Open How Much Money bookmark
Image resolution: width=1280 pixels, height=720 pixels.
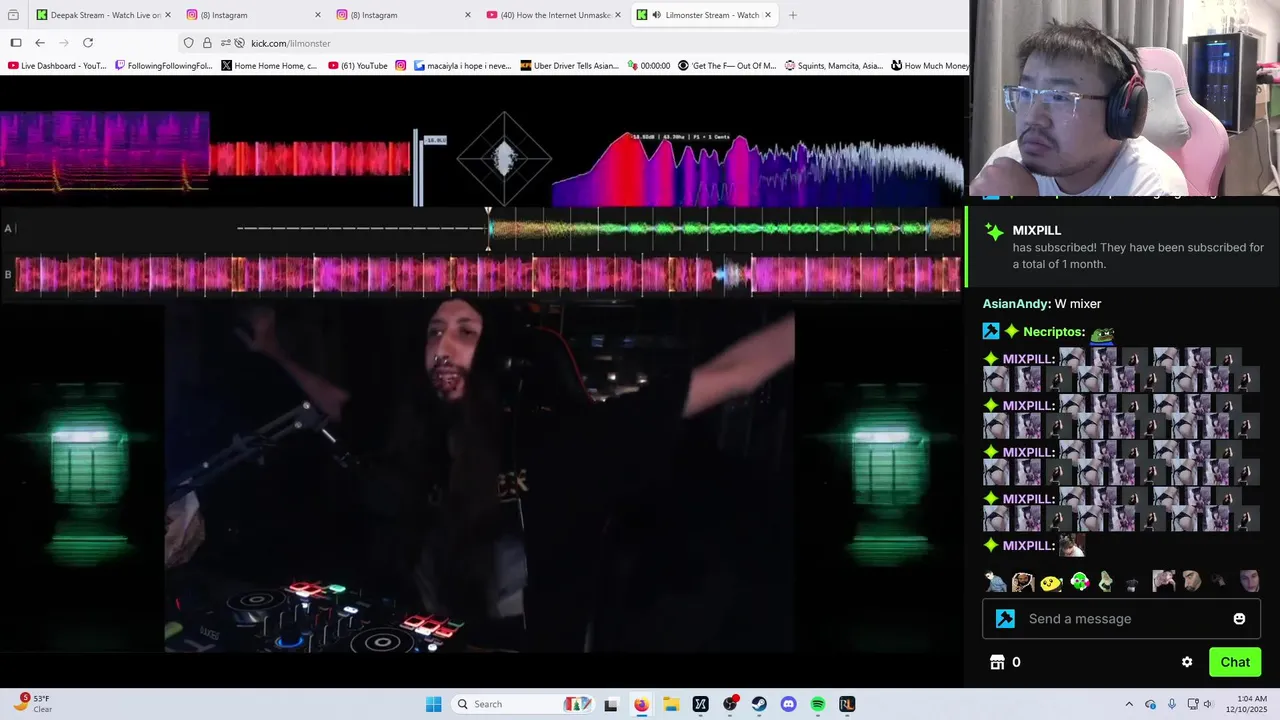pos(930,66)
